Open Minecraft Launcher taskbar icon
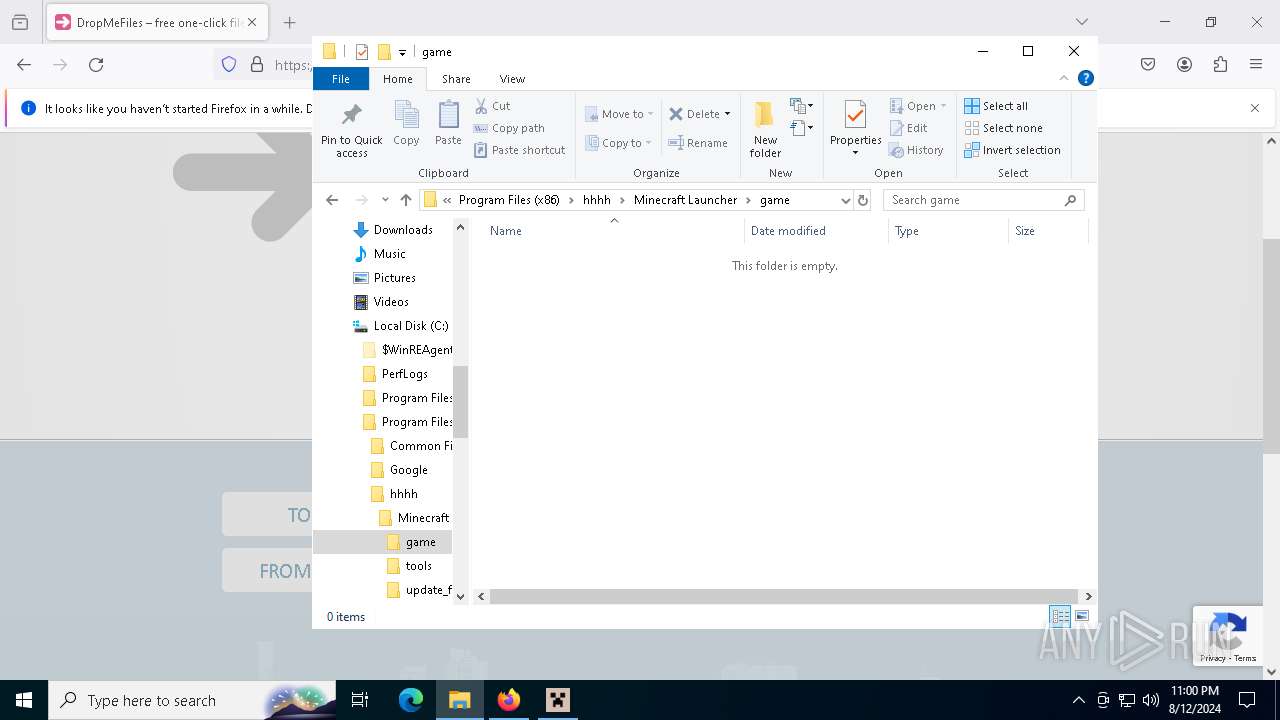1280x720 pixels. coord(557,700)
